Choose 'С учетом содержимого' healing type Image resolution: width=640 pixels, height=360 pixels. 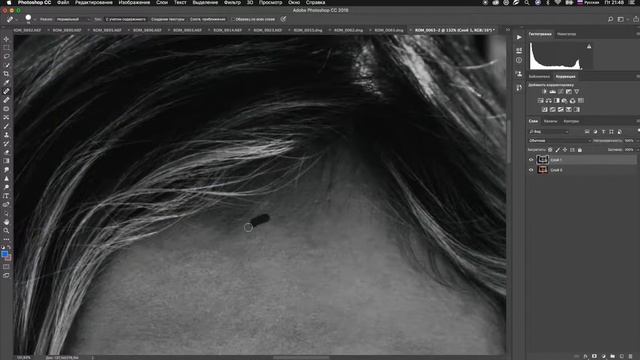(x=125, y=19)
